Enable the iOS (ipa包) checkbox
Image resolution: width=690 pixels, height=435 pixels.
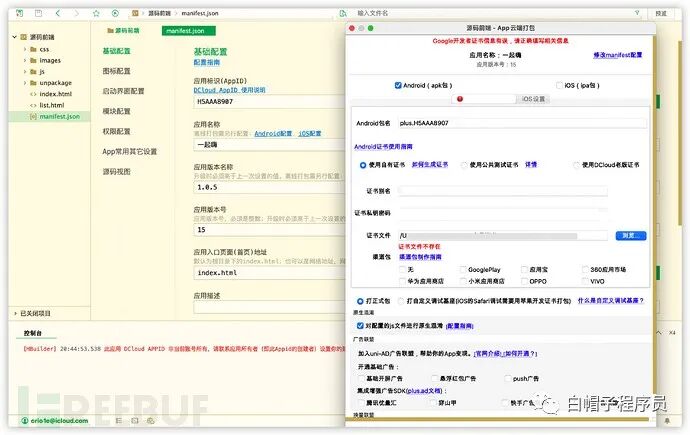(x=559, y=85)
